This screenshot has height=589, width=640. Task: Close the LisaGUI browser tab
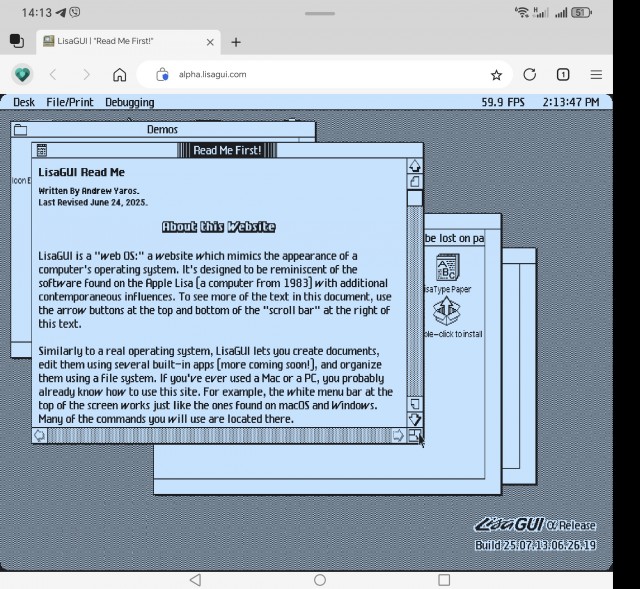coord(210,42)
